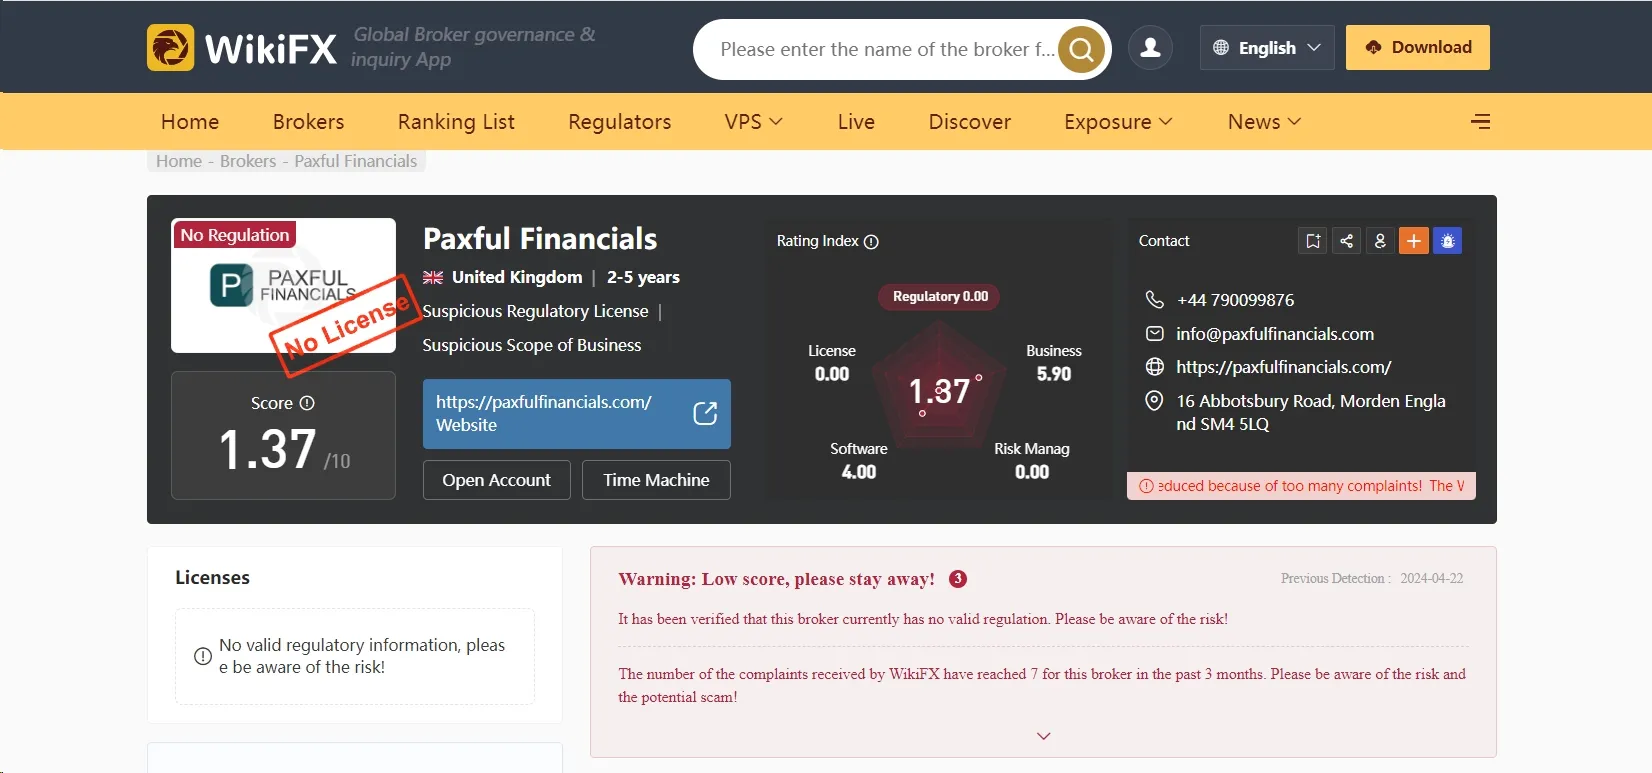
Task: Open the English language dropdown
Action: pos(1267,47)
